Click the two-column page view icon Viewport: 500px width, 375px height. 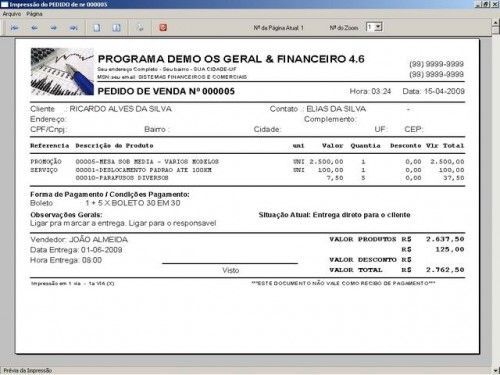(117, 28)
